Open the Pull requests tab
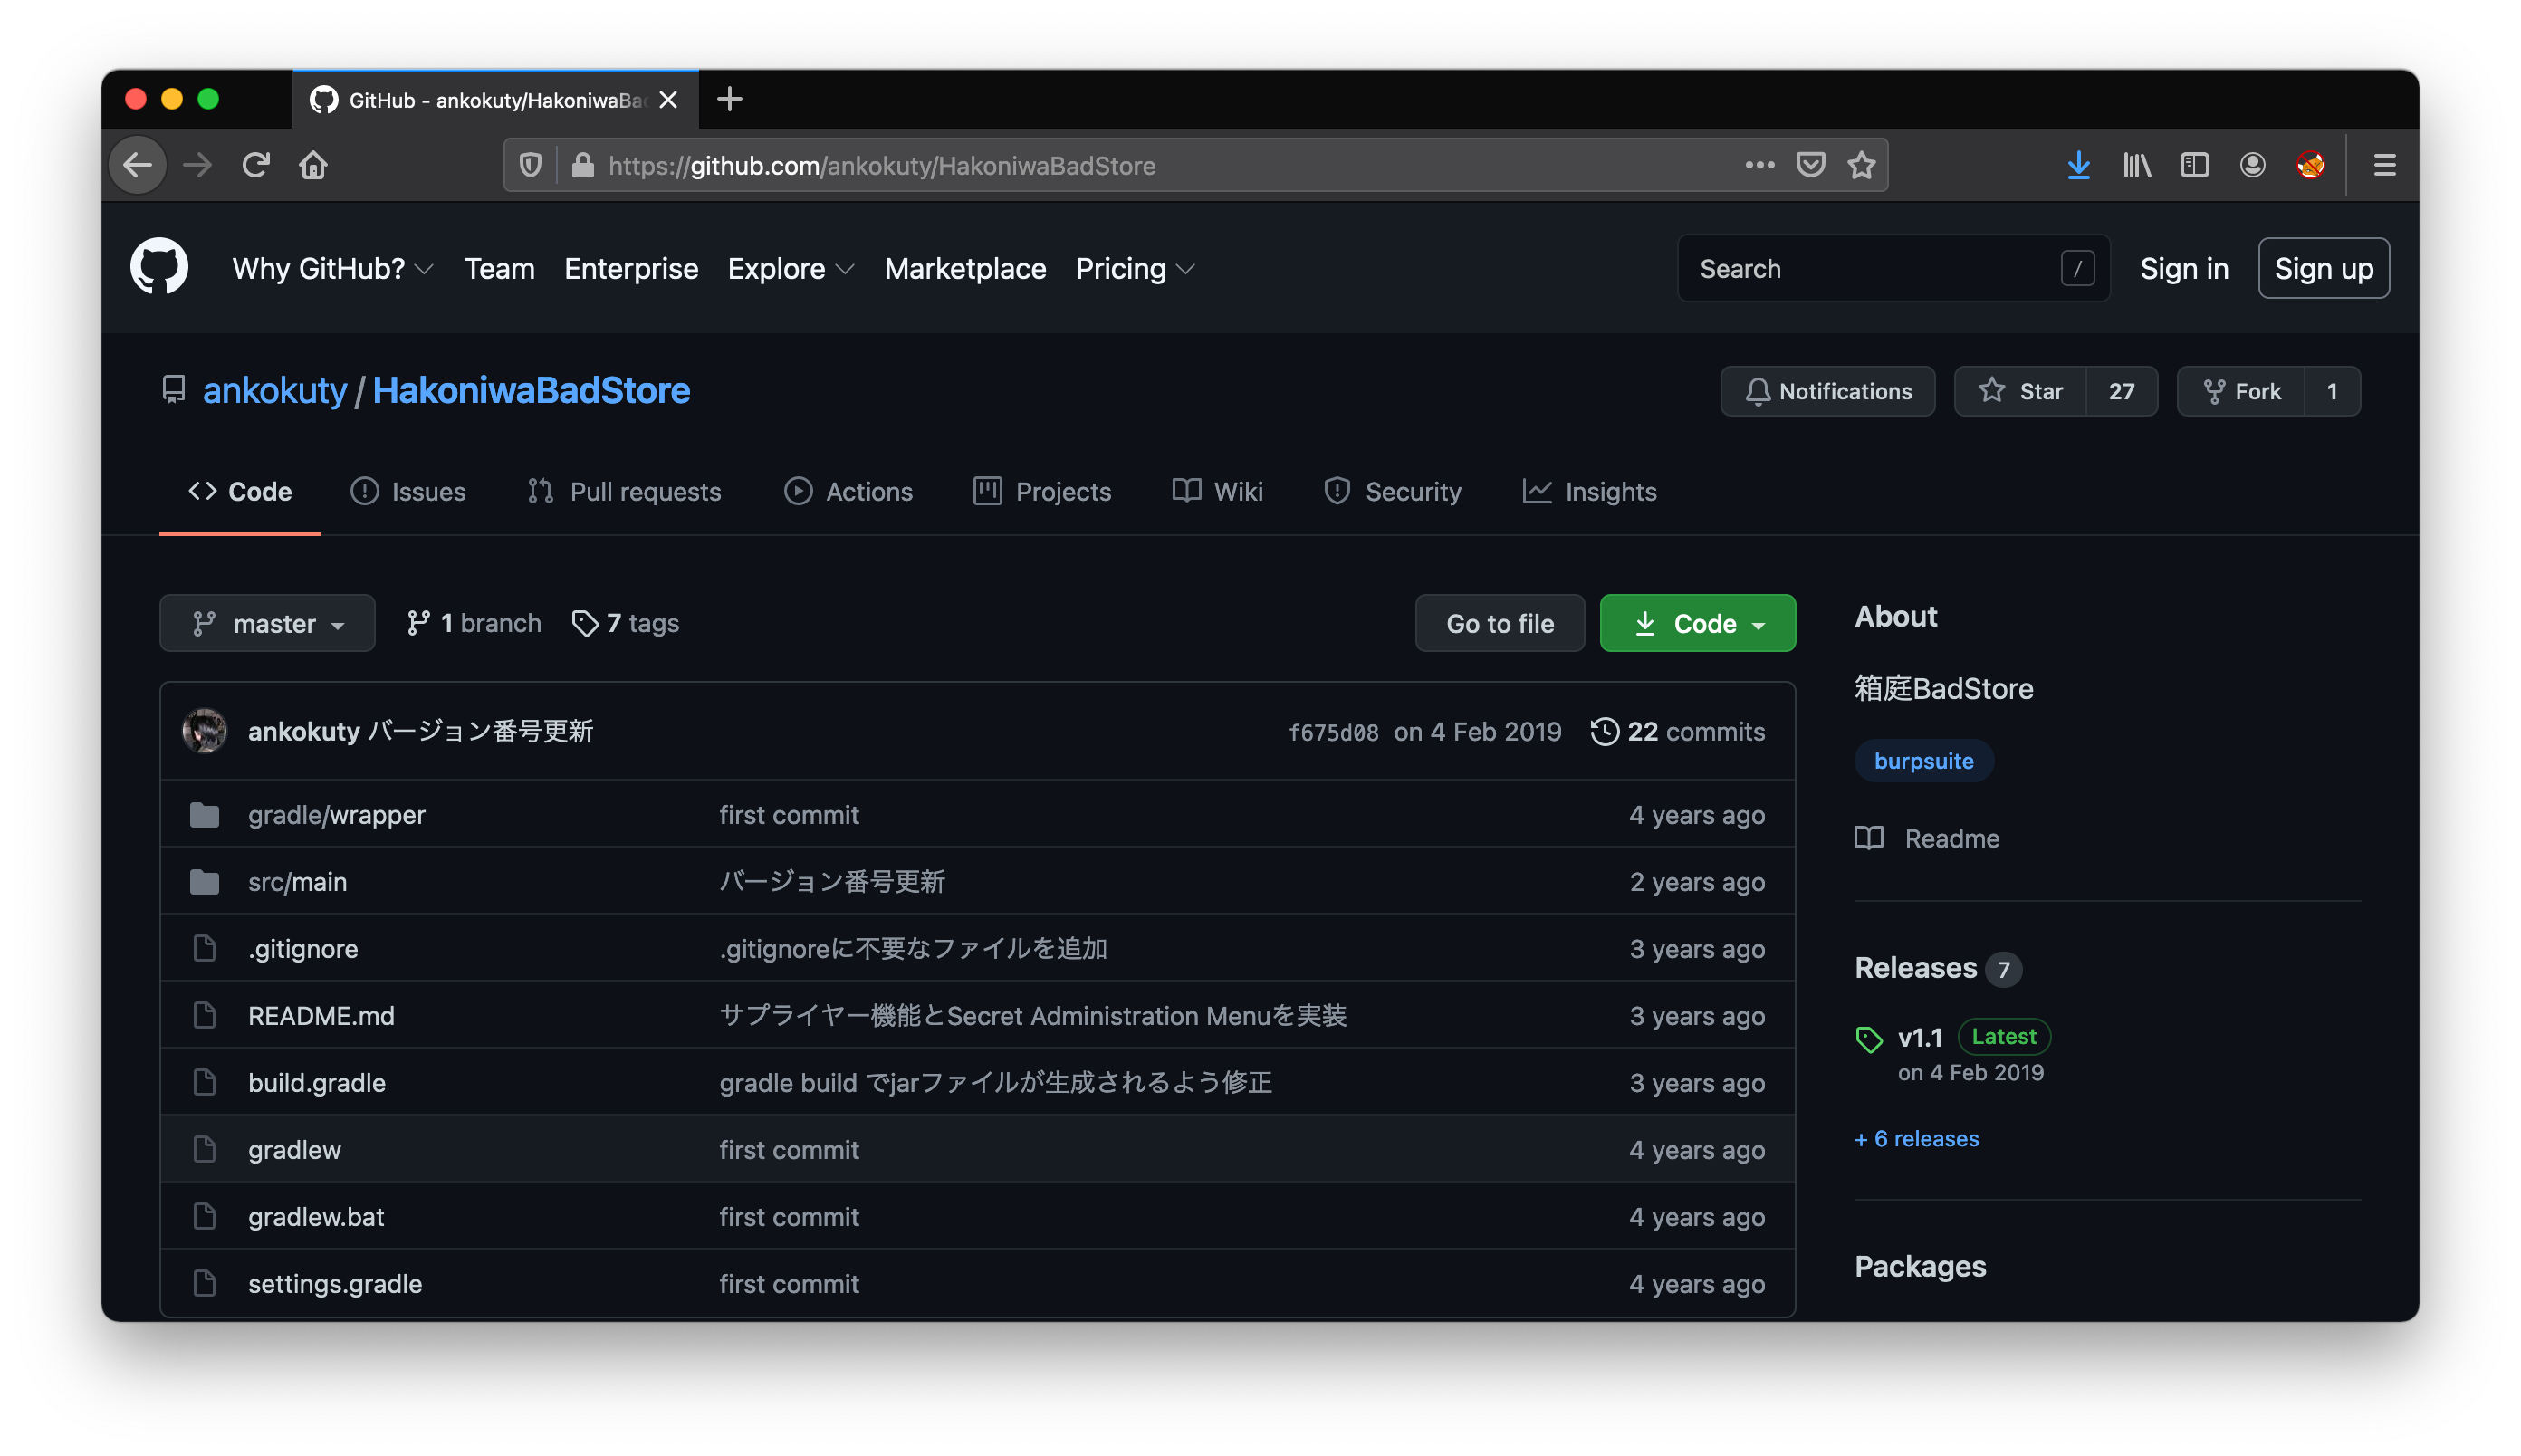 point(625,491)
